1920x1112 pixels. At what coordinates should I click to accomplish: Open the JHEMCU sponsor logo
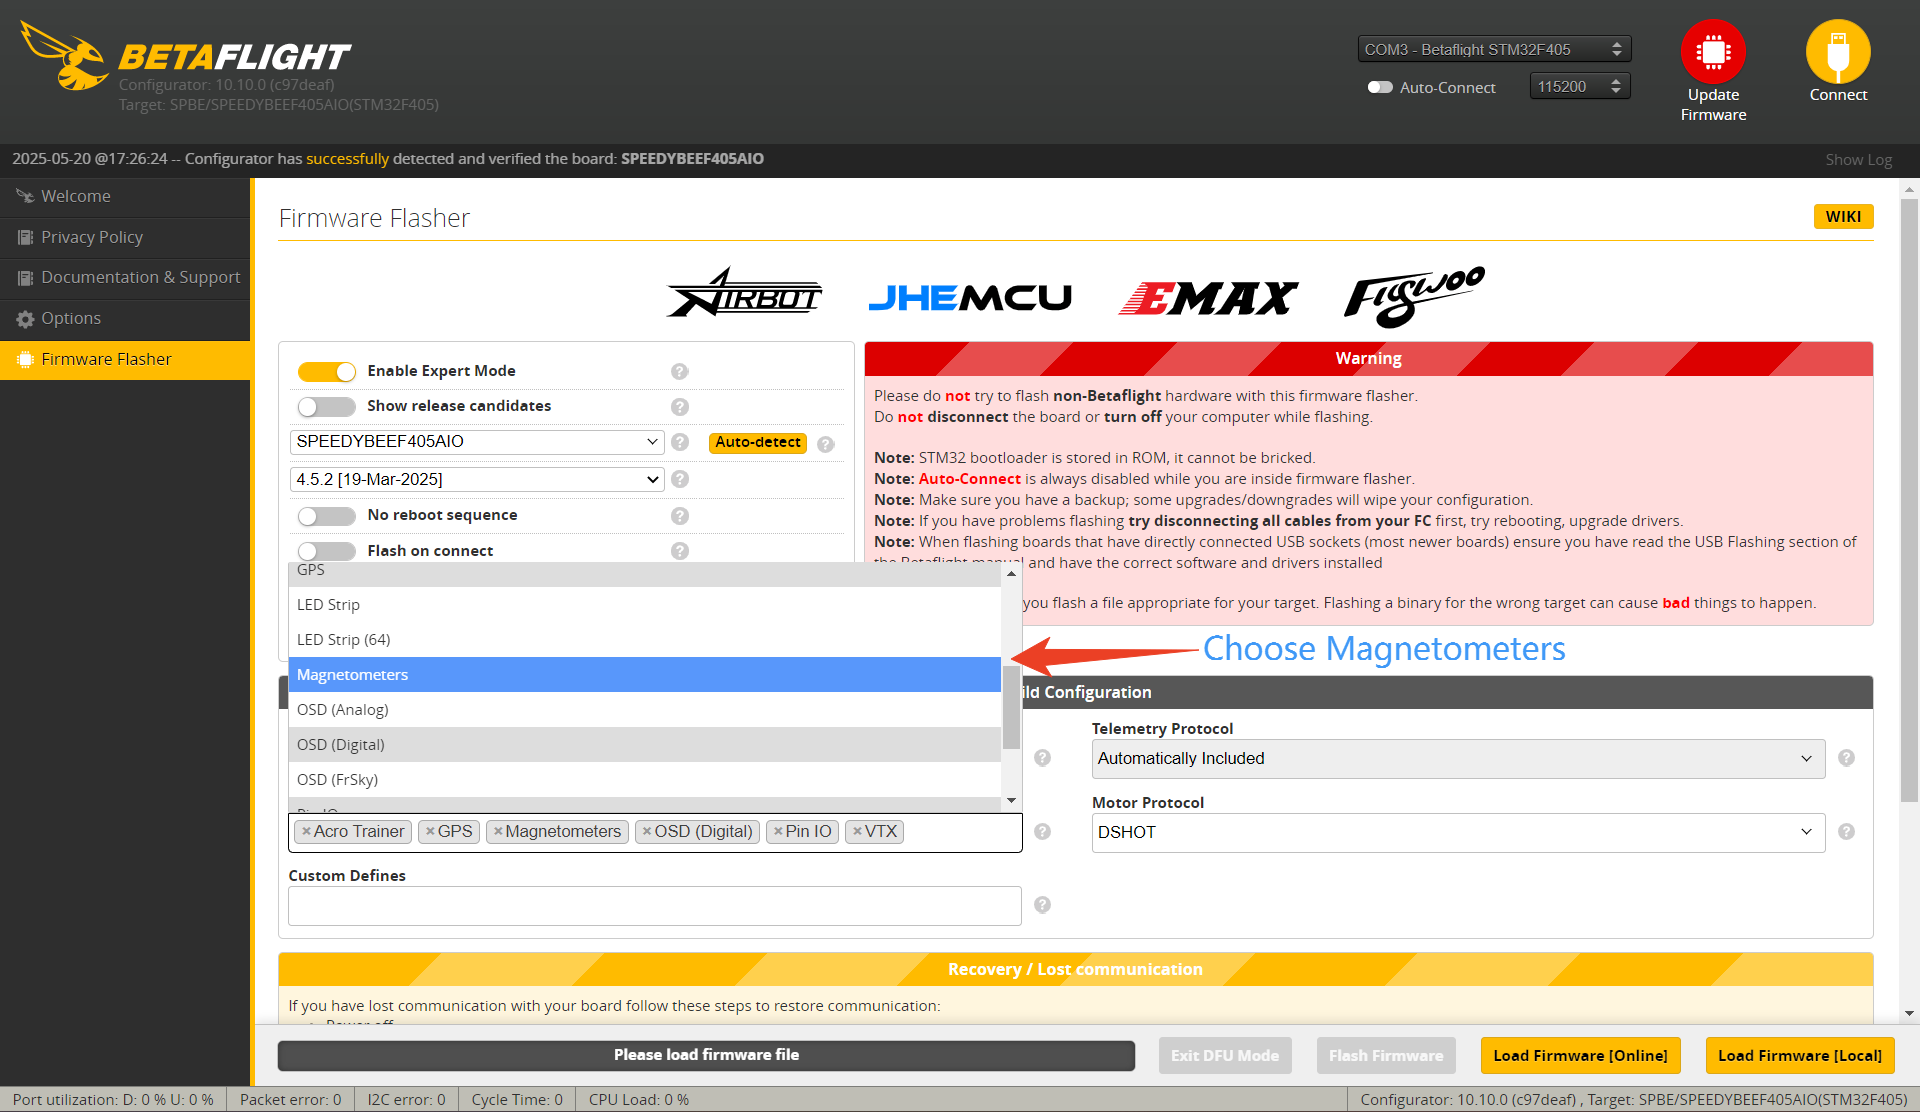coord(970,297)
